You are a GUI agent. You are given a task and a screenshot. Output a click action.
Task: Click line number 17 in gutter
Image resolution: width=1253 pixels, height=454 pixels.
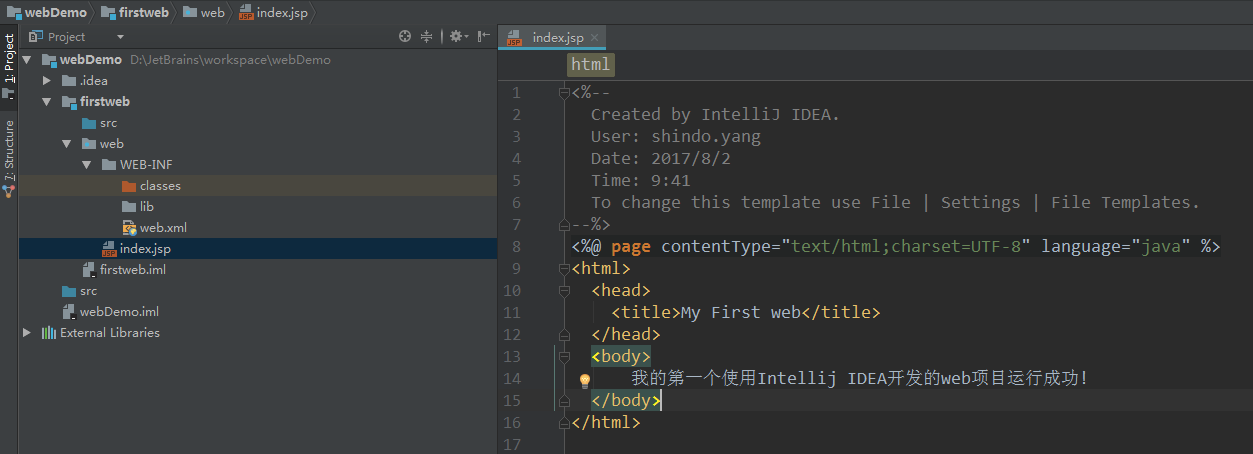click(x=512, y=444)
